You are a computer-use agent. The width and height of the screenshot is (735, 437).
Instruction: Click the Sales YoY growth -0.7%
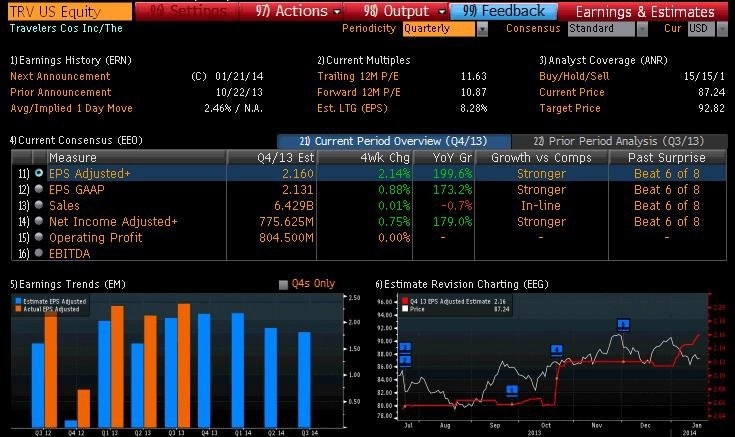click(457, 205)
